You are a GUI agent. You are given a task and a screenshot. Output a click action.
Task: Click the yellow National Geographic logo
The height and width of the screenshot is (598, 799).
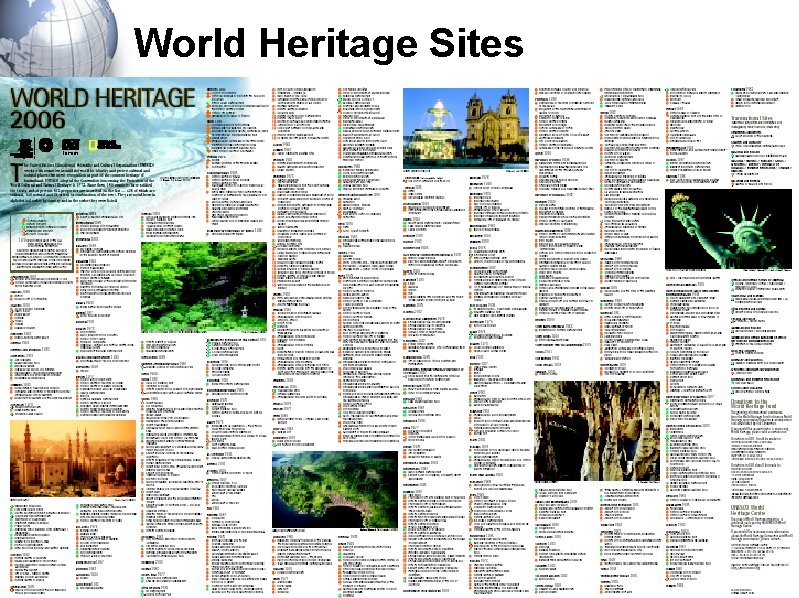(x=104, y=145)
